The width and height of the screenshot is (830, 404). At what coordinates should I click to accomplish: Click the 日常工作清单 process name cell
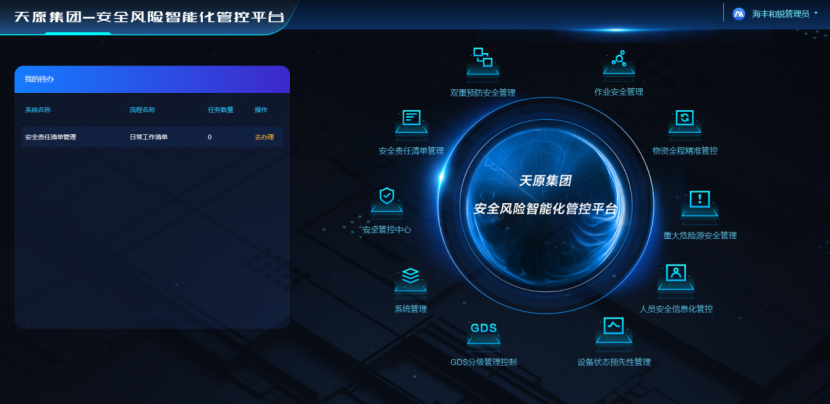coord(148,136)
